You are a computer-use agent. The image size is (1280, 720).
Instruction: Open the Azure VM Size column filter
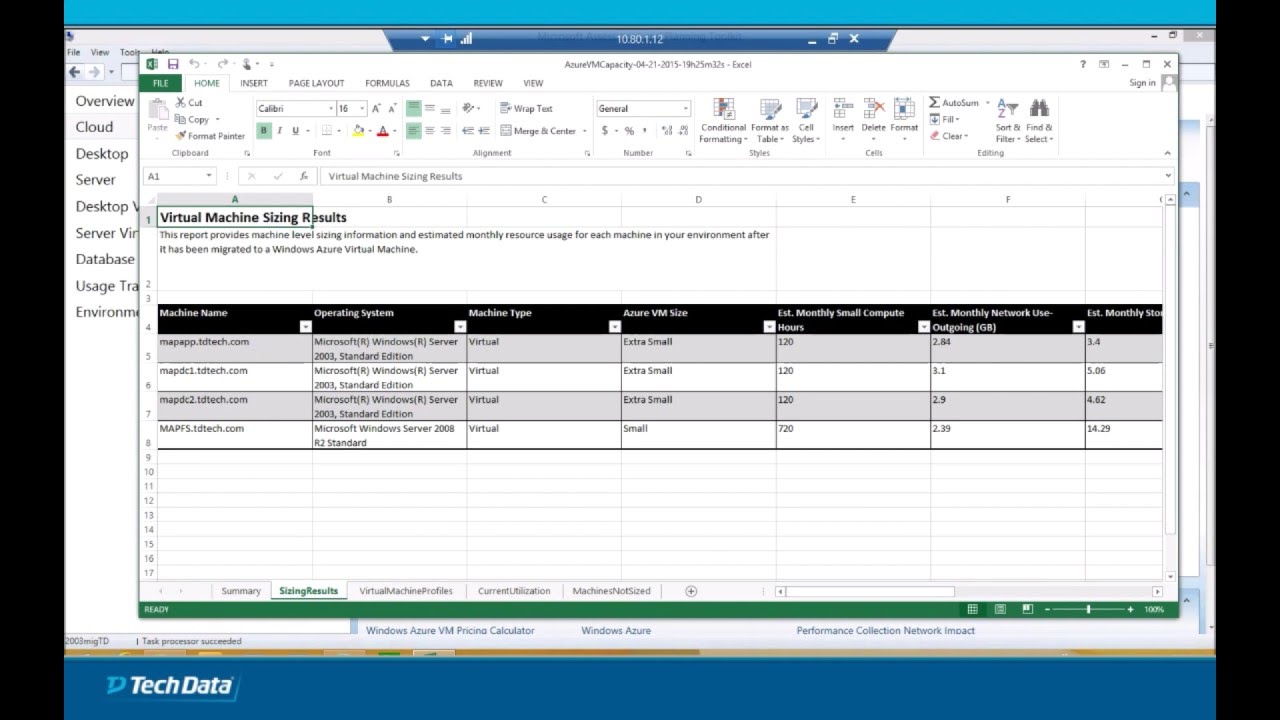tap(769, 327)
